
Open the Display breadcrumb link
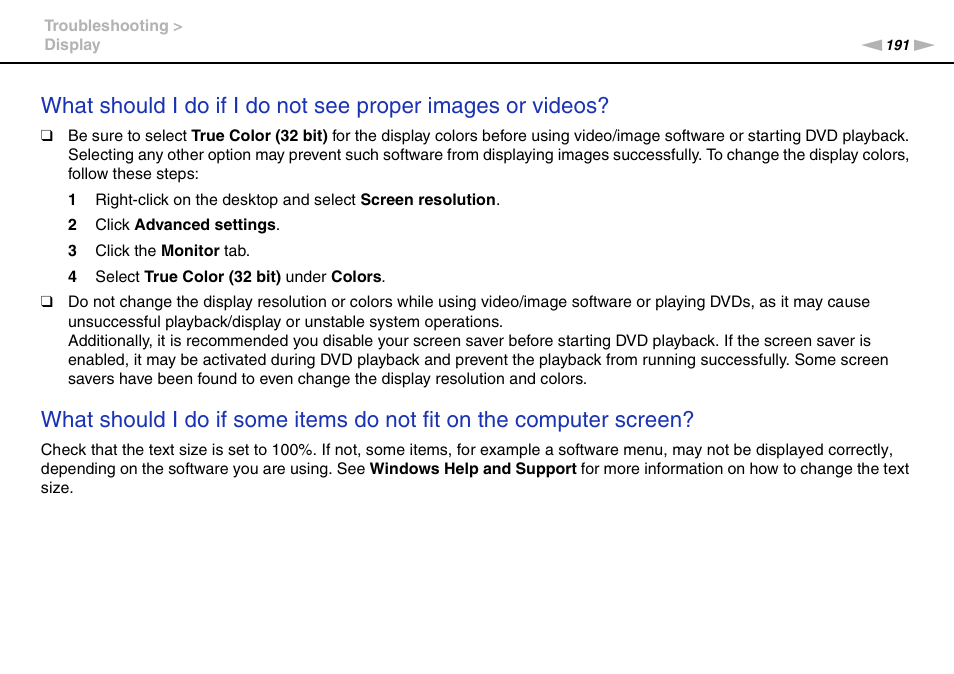pos(72,45)
